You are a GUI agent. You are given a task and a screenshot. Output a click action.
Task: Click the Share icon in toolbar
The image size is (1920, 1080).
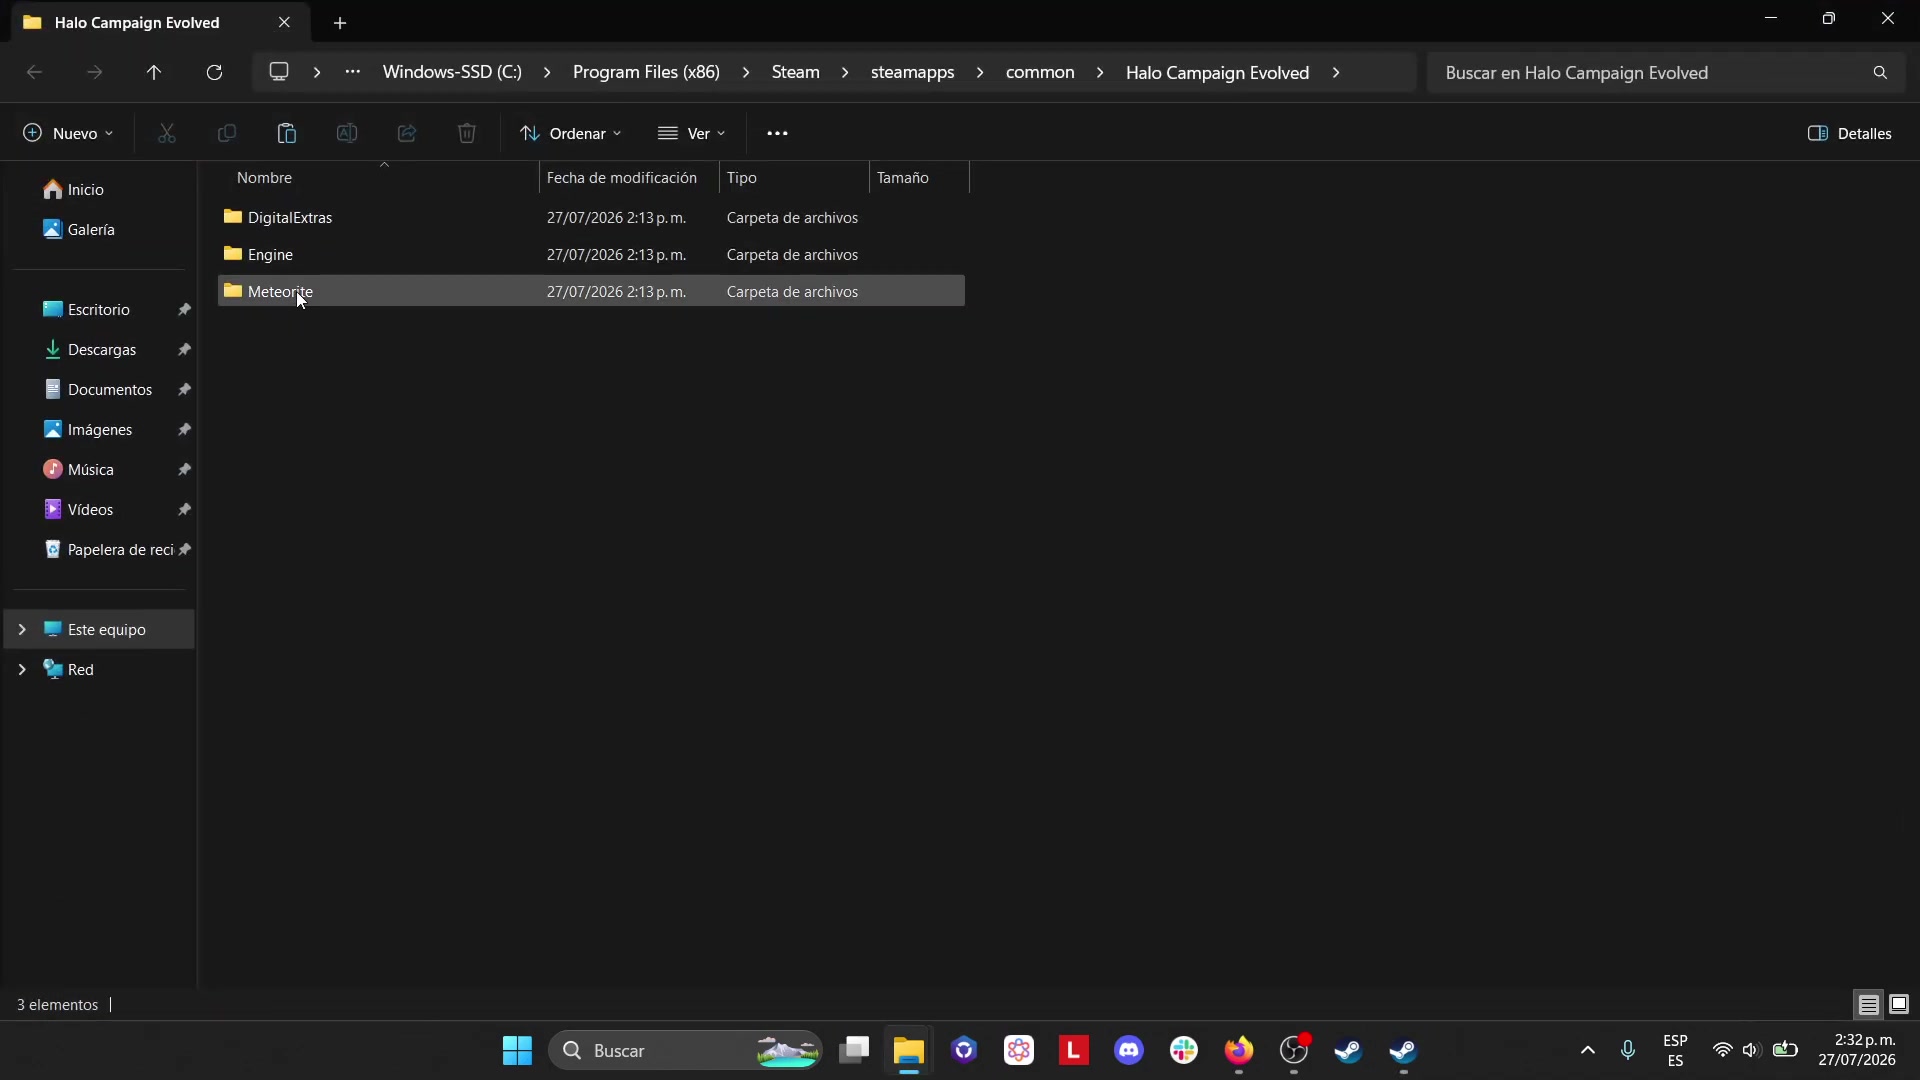tap(407, 133)
